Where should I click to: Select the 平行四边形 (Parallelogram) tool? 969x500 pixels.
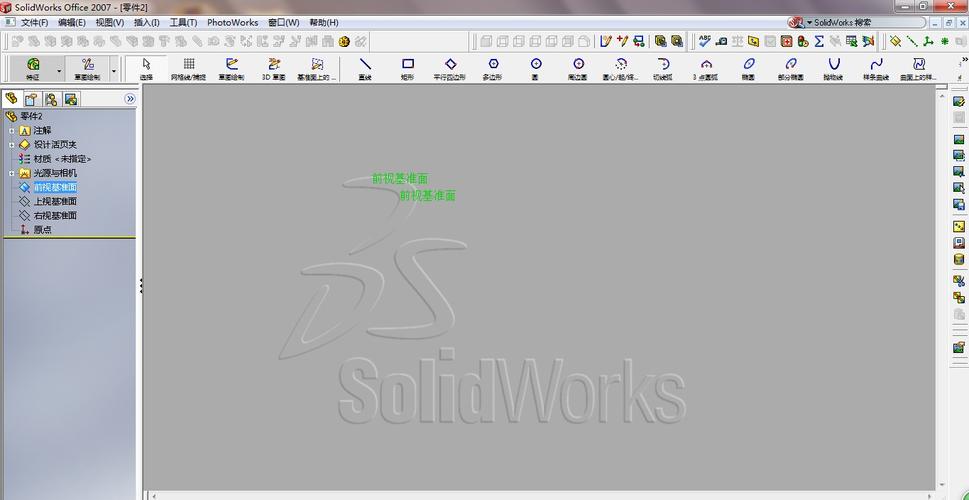click(451, 68)
